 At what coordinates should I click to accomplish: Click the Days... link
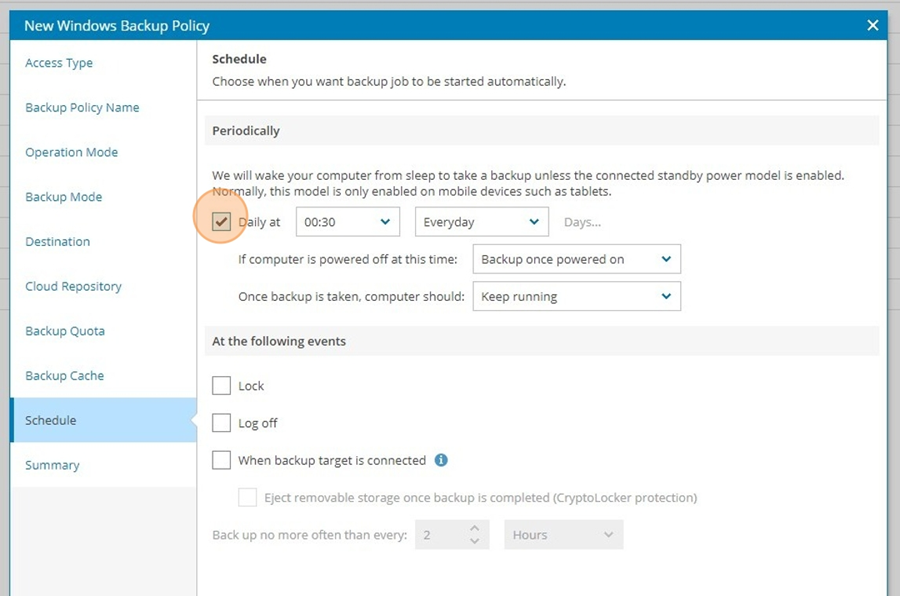pos(582,222)
